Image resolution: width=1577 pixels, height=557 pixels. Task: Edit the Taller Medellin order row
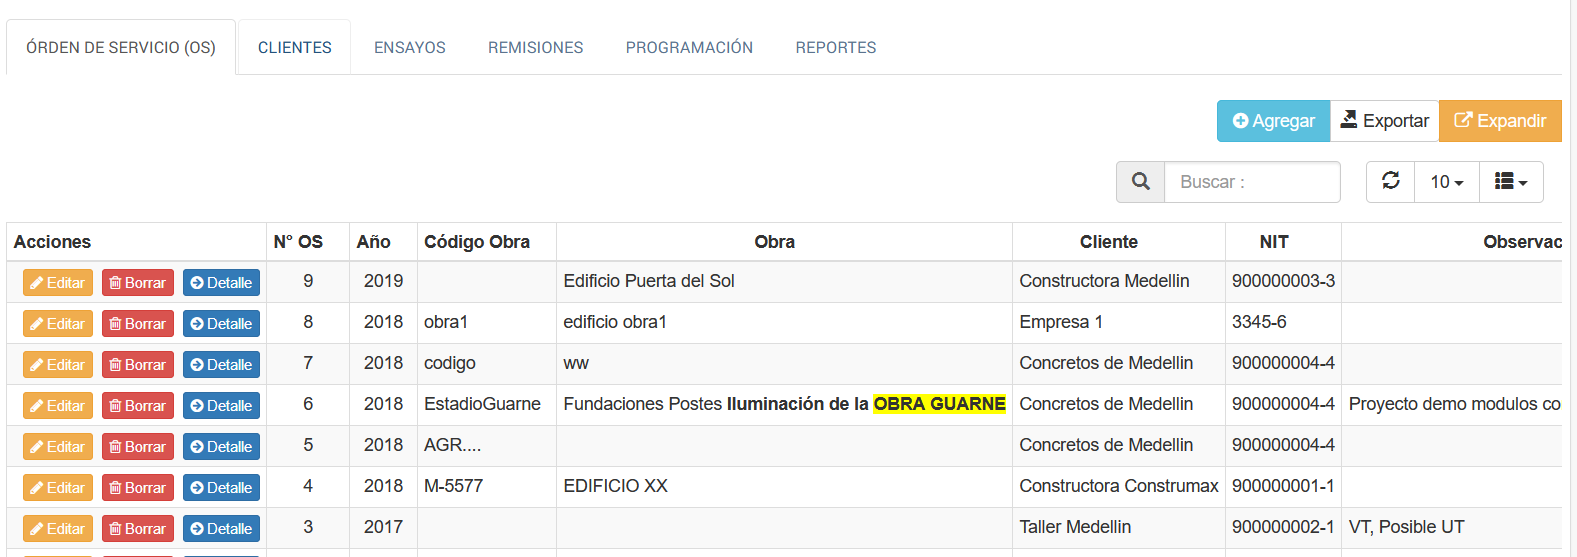pos(57,529)
